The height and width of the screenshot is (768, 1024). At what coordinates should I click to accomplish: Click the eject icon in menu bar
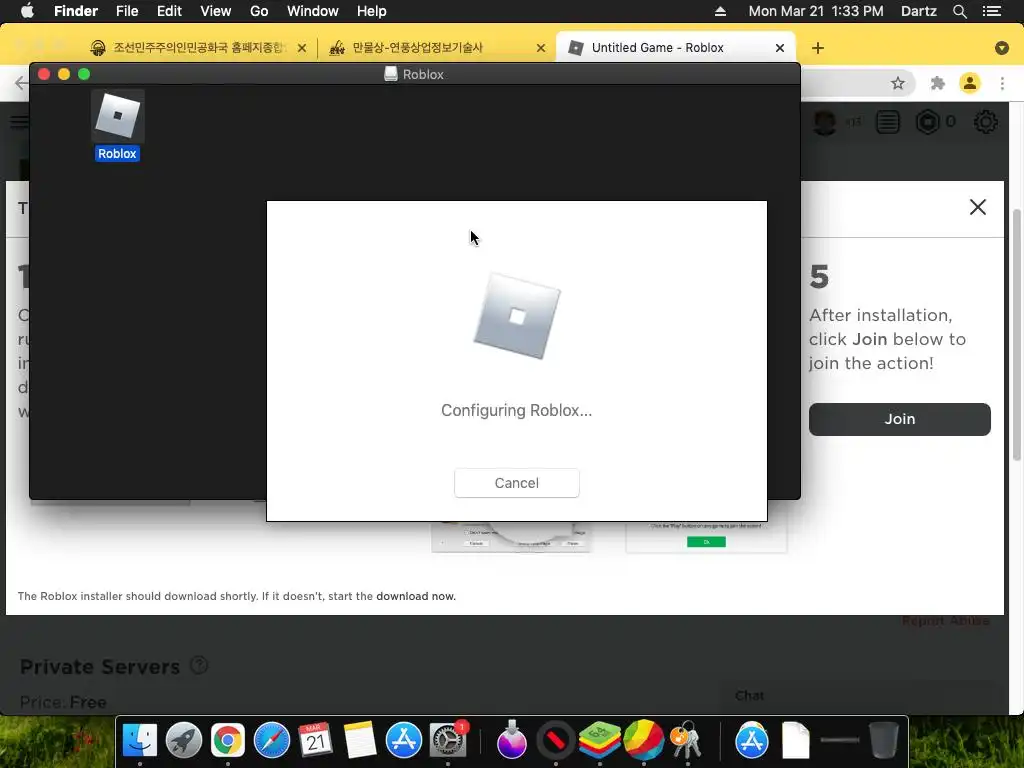point(720,11)
